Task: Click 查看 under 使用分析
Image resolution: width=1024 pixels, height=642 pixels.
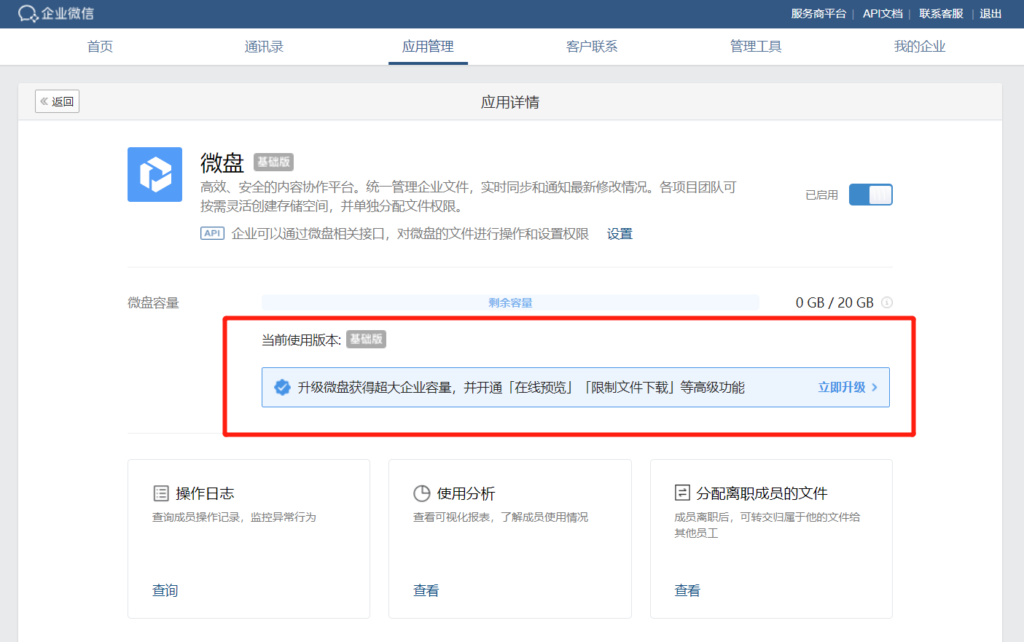Action: click(426, 590)
